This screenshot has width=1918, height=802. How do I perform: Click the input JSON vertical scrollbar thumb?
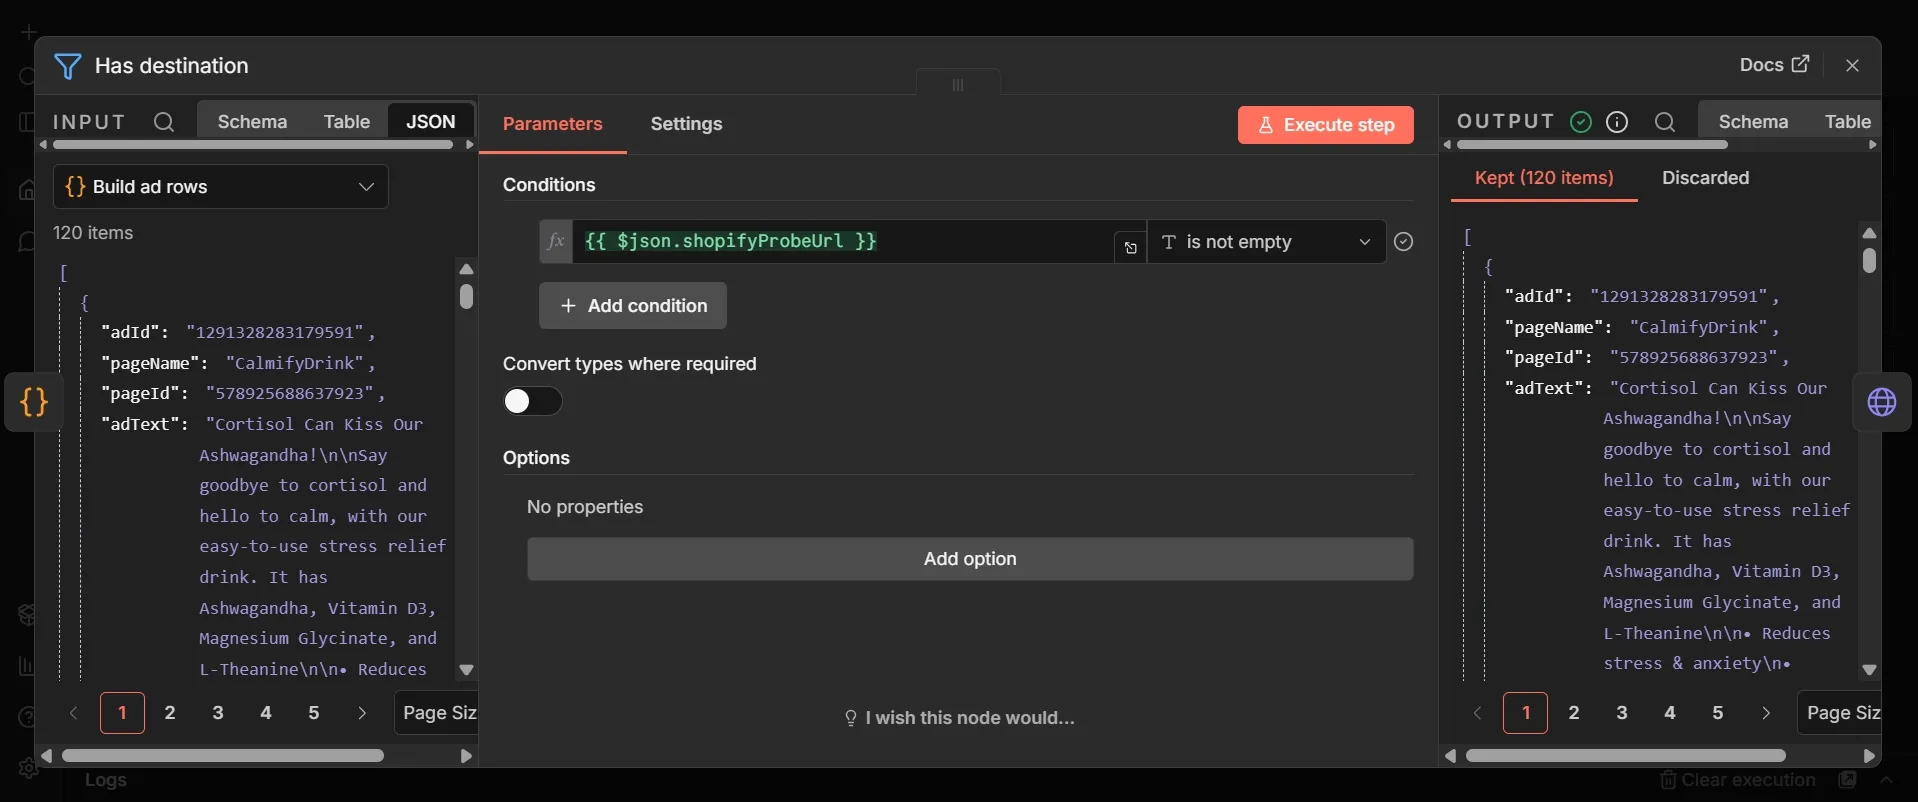466,297
